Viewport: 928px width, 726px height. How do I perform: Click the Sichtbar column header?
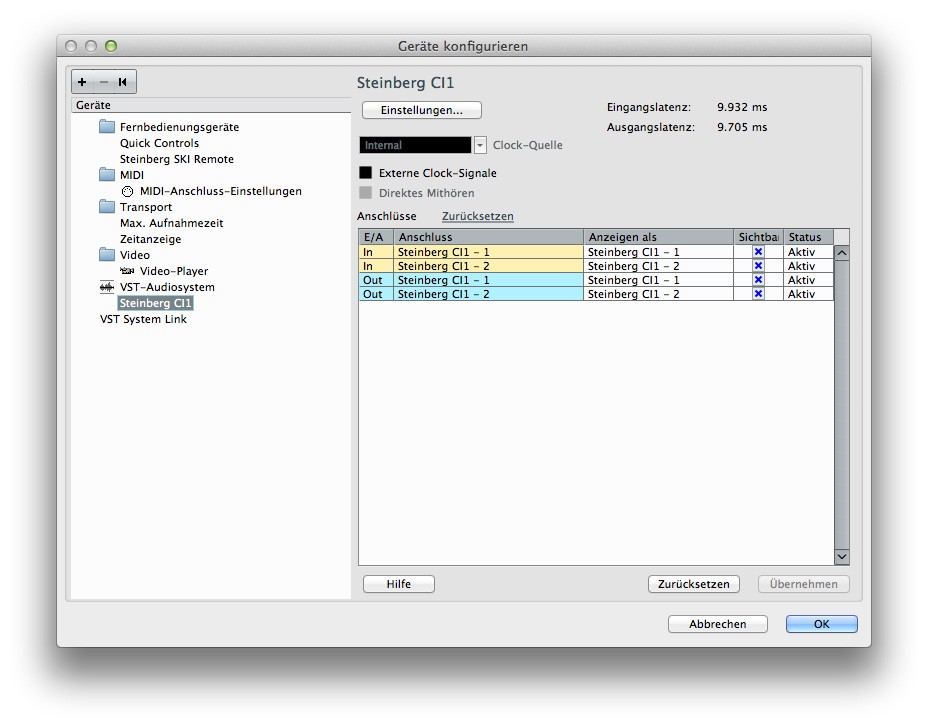click(758, 237)
